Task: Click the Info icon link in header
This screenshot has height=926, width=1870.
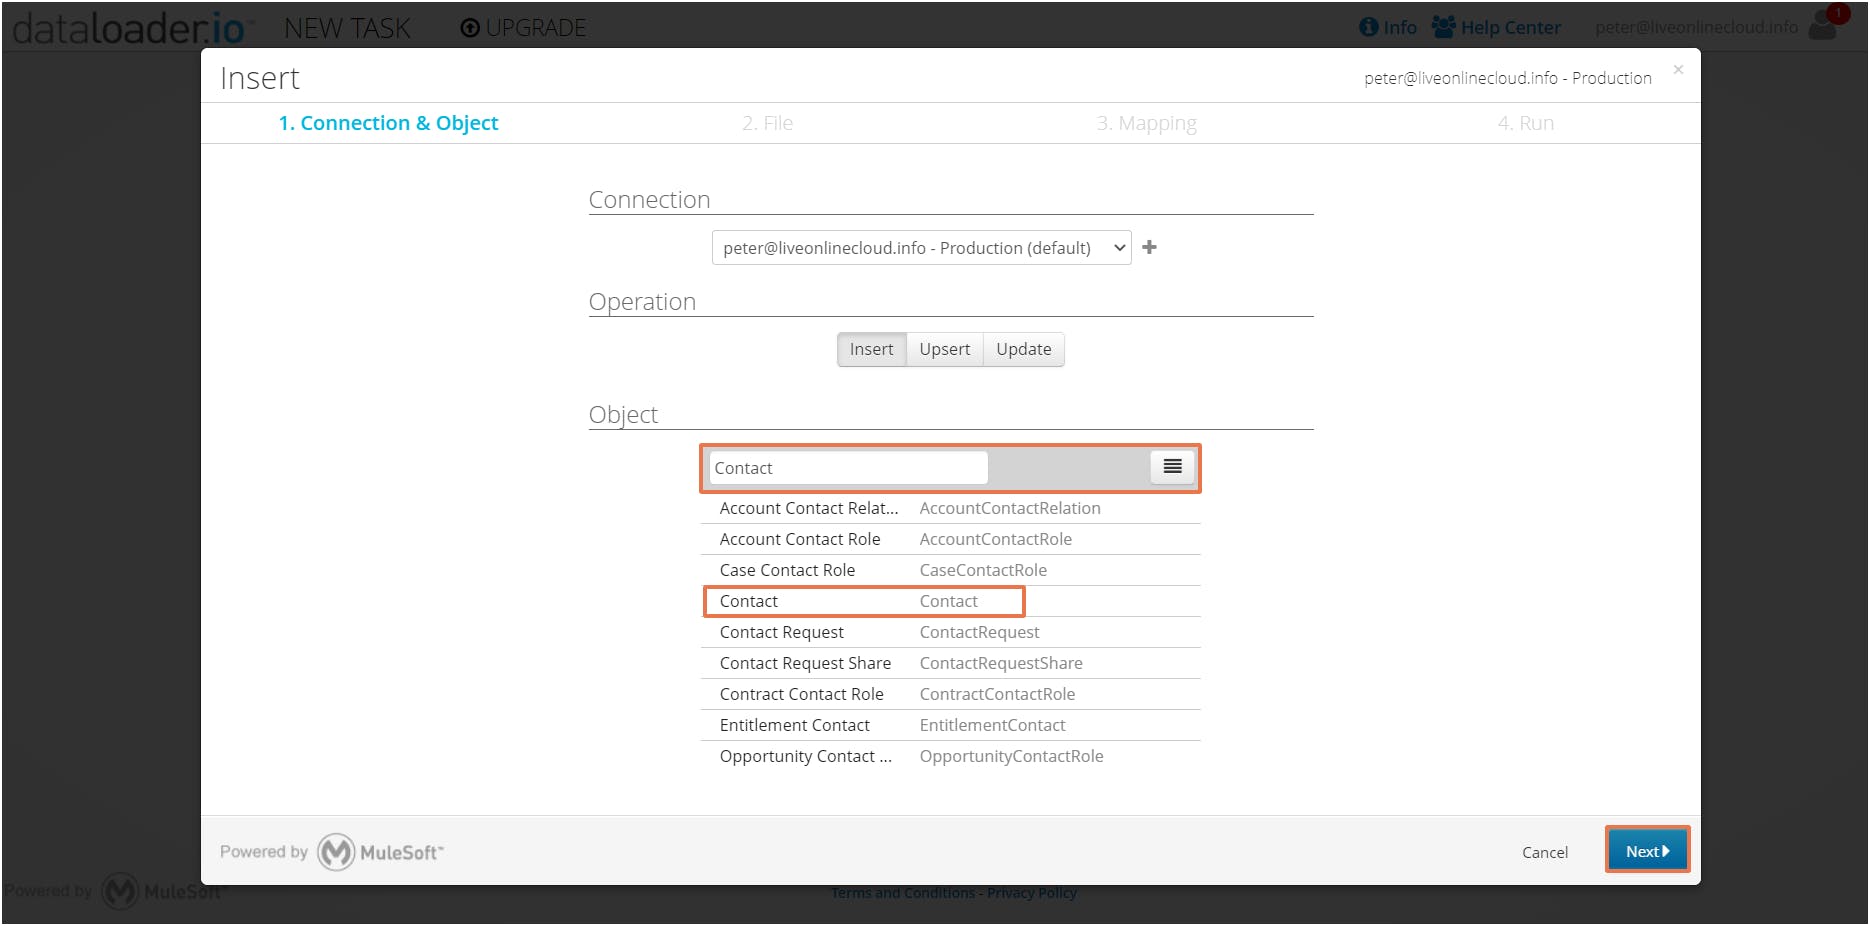Action: [1388, 27]
